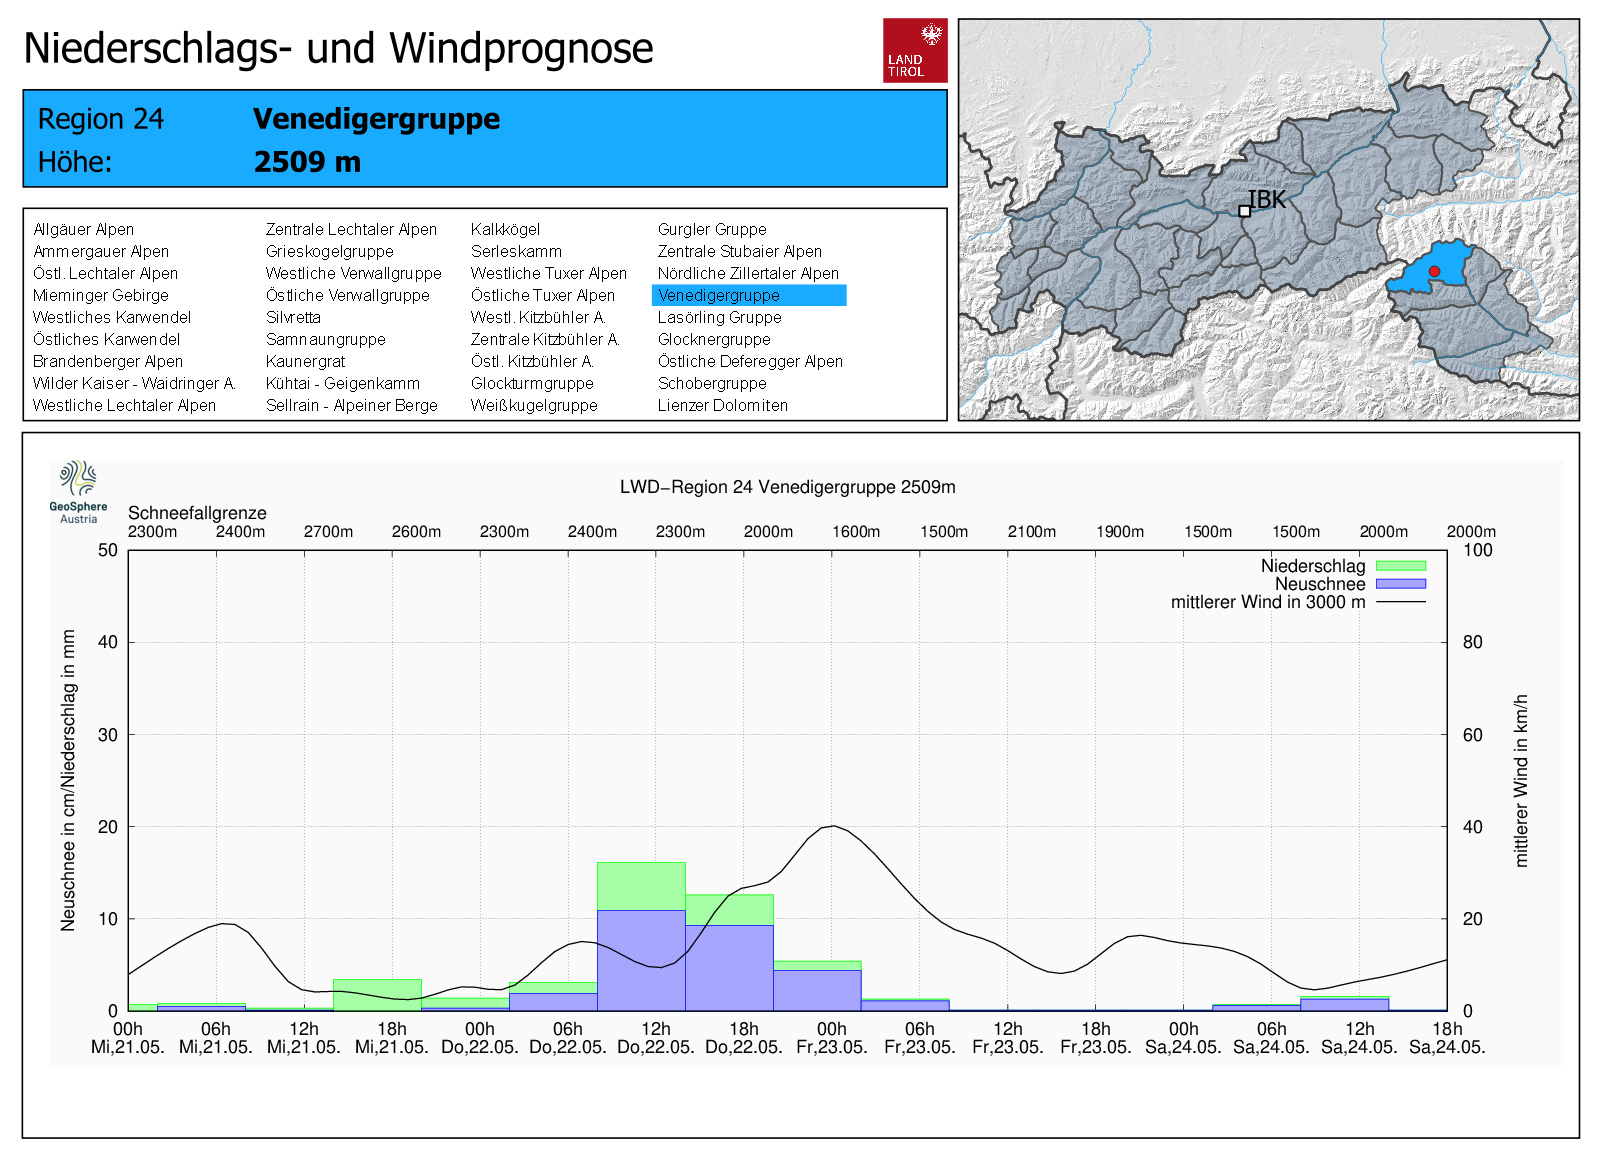1600x1153 pixels.
Task: Click the blue Neuschnee legend swatch
Action: click(x=1400, y=584)
